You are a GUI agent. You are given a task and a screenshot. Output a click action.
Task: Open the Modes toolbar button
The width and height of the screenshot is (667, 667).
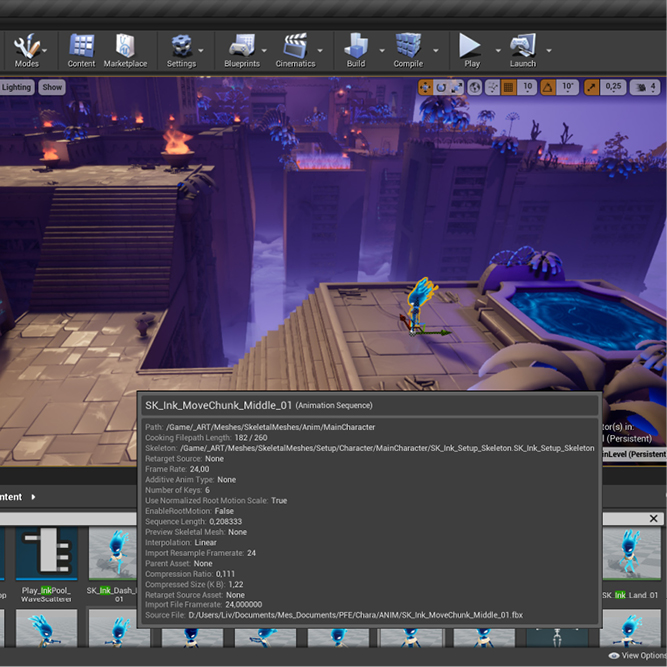[x=26, y=48]
